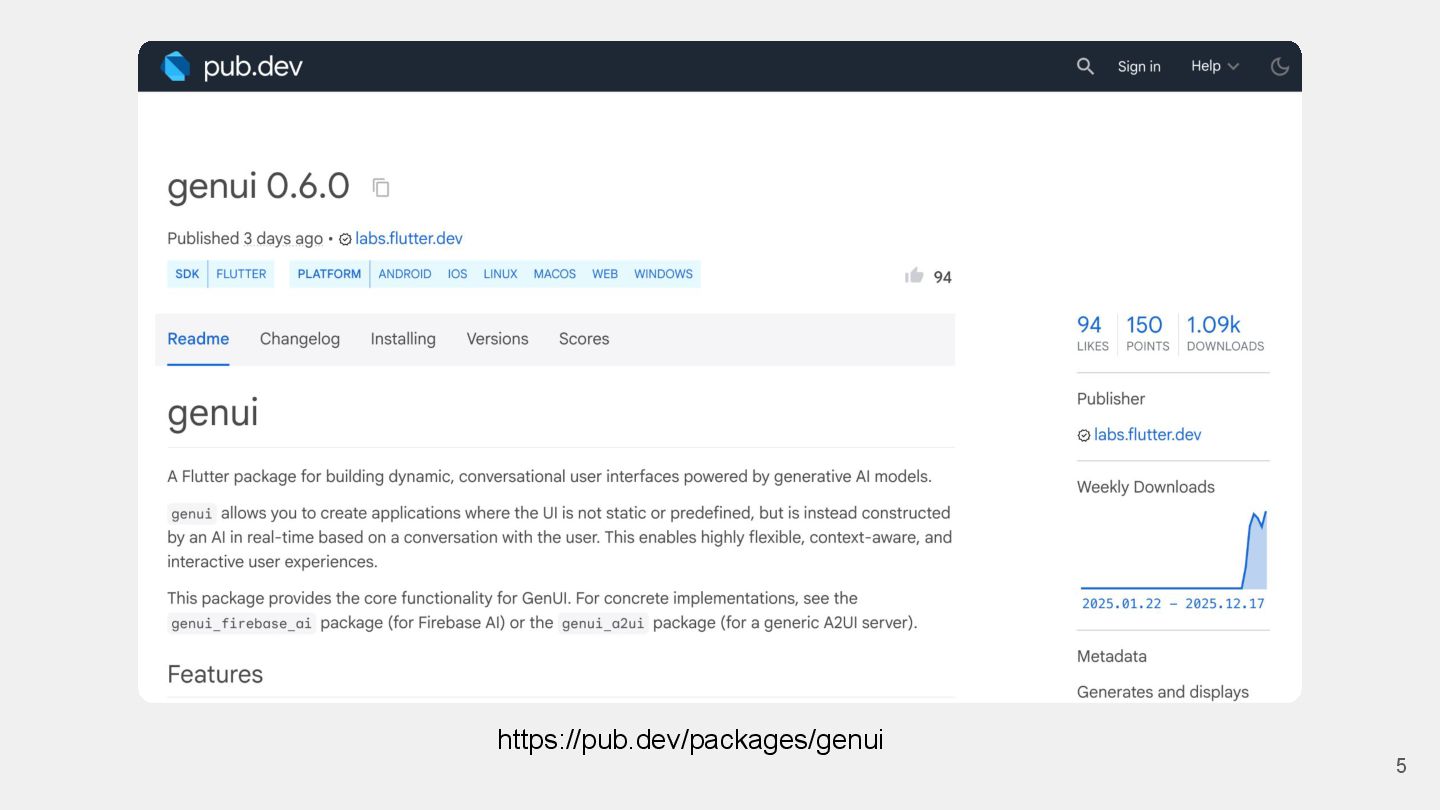The width and height of the screenshot is (1440, 810).
Task: Click verified publisher badge near Published date
Action: [345, 239]
